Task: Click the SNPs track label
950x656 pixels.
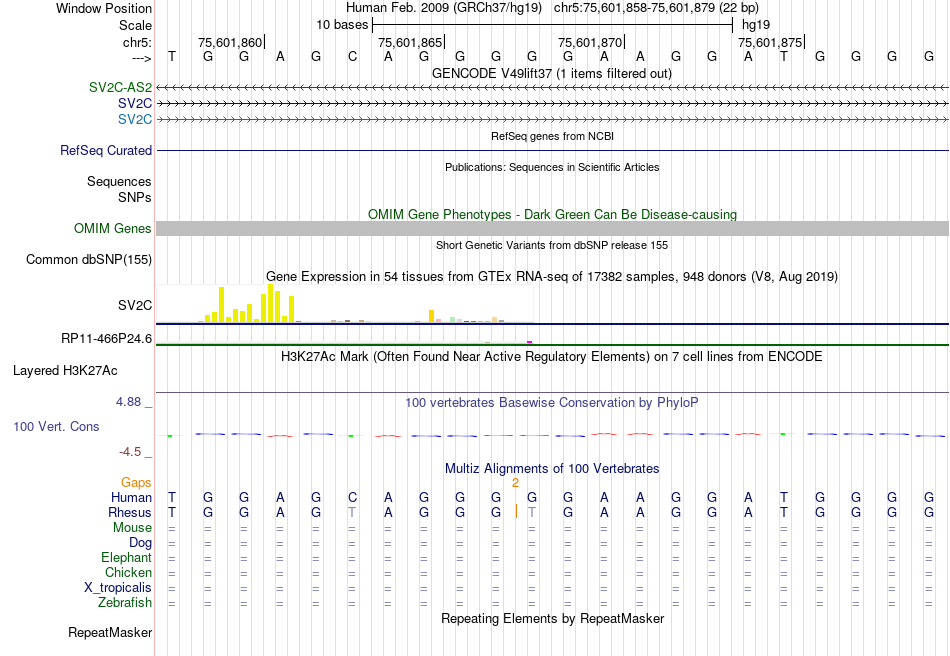Action: tap(135, 197)
